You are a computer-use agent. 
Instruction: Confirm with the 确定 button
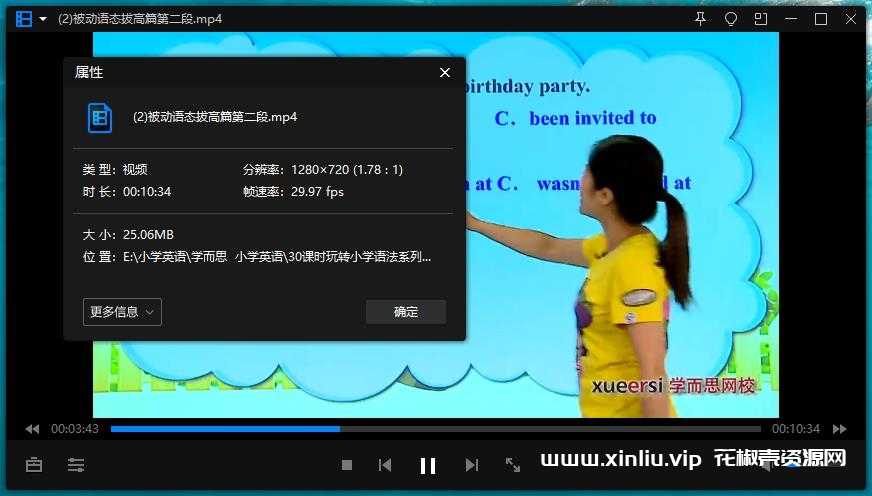click(406, 312)
